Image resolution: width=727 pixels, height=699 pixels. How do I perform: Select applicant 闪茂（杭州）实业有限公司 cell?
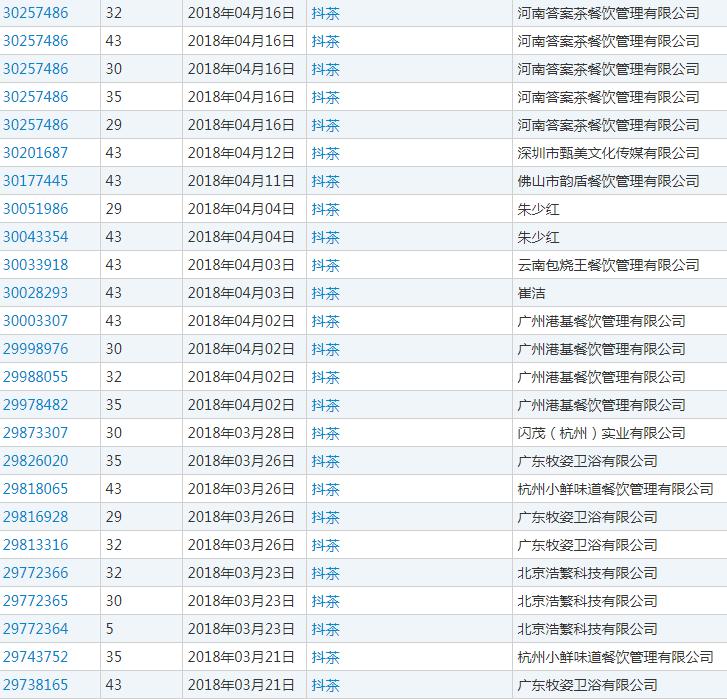(x=601, y=433)
